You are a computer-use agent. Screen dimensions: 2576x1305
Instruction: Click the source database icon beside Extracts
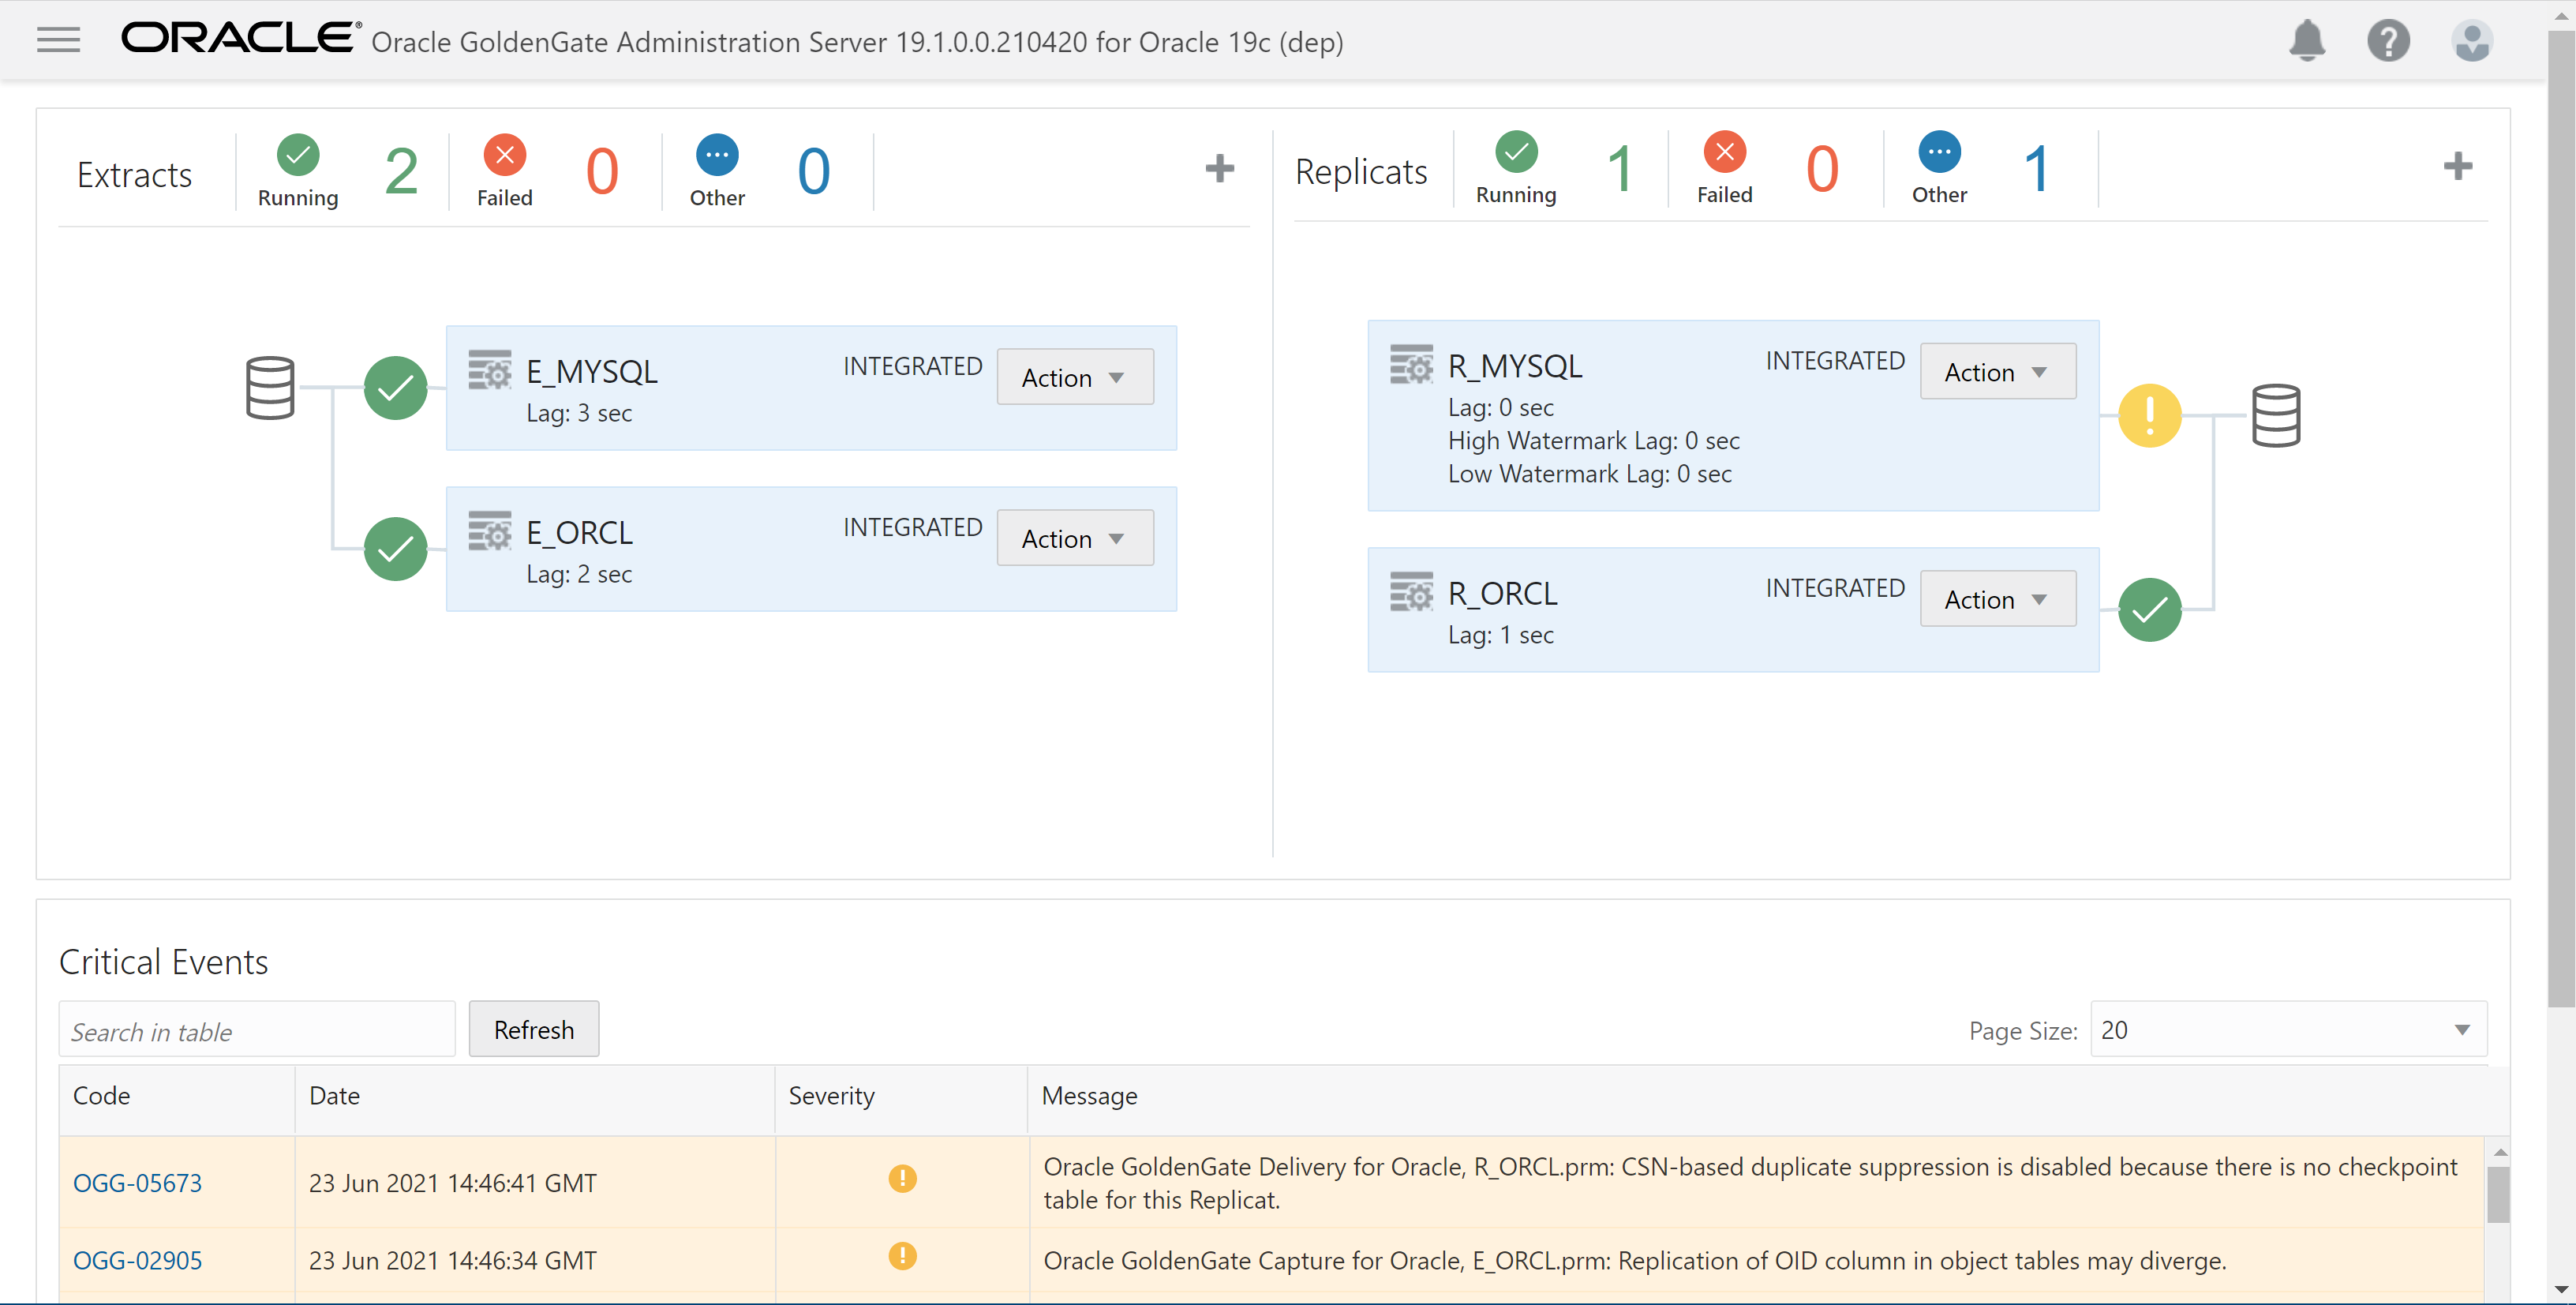pyautogui.click(x=270, y=388)
